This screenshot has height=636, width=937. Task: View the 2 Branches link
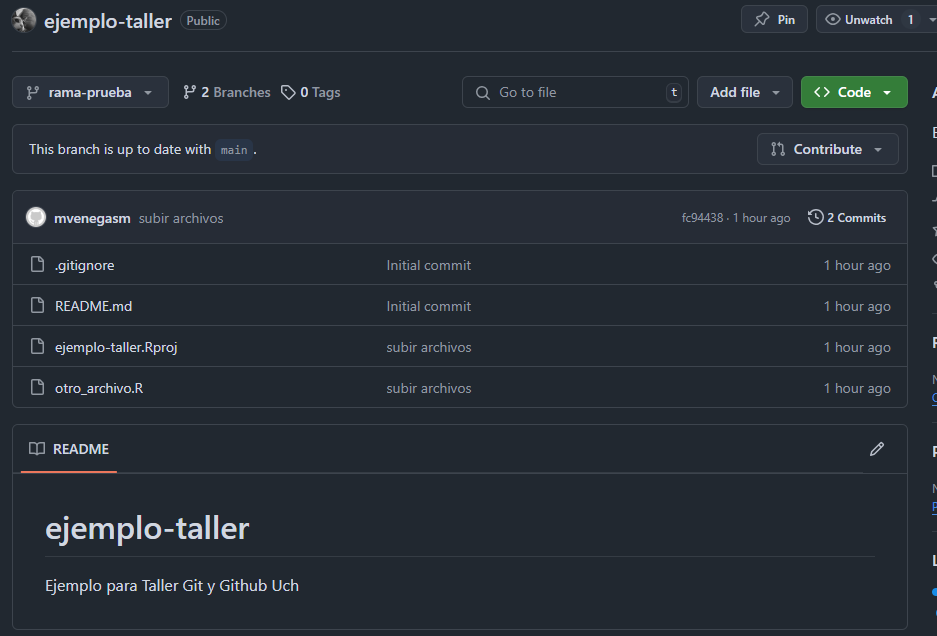coord(226,92)
